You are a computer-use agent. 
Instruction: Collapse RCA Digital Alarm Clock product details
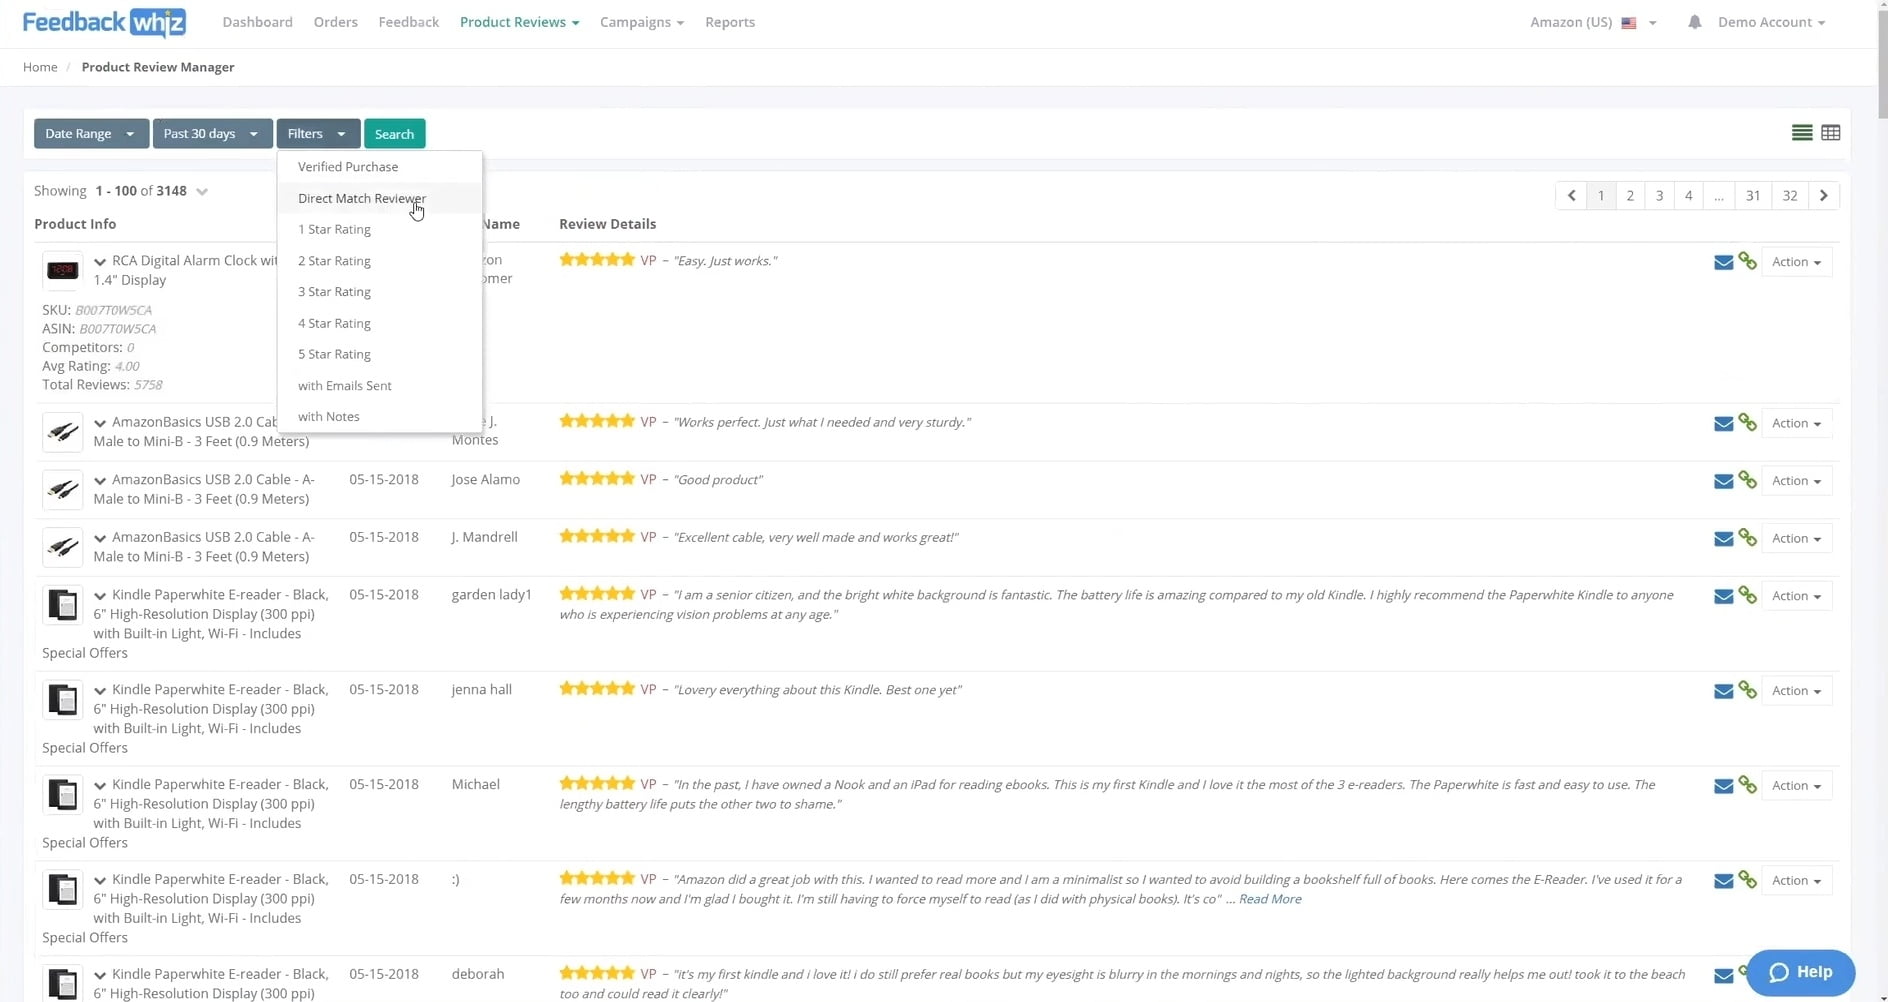point(100,262)
